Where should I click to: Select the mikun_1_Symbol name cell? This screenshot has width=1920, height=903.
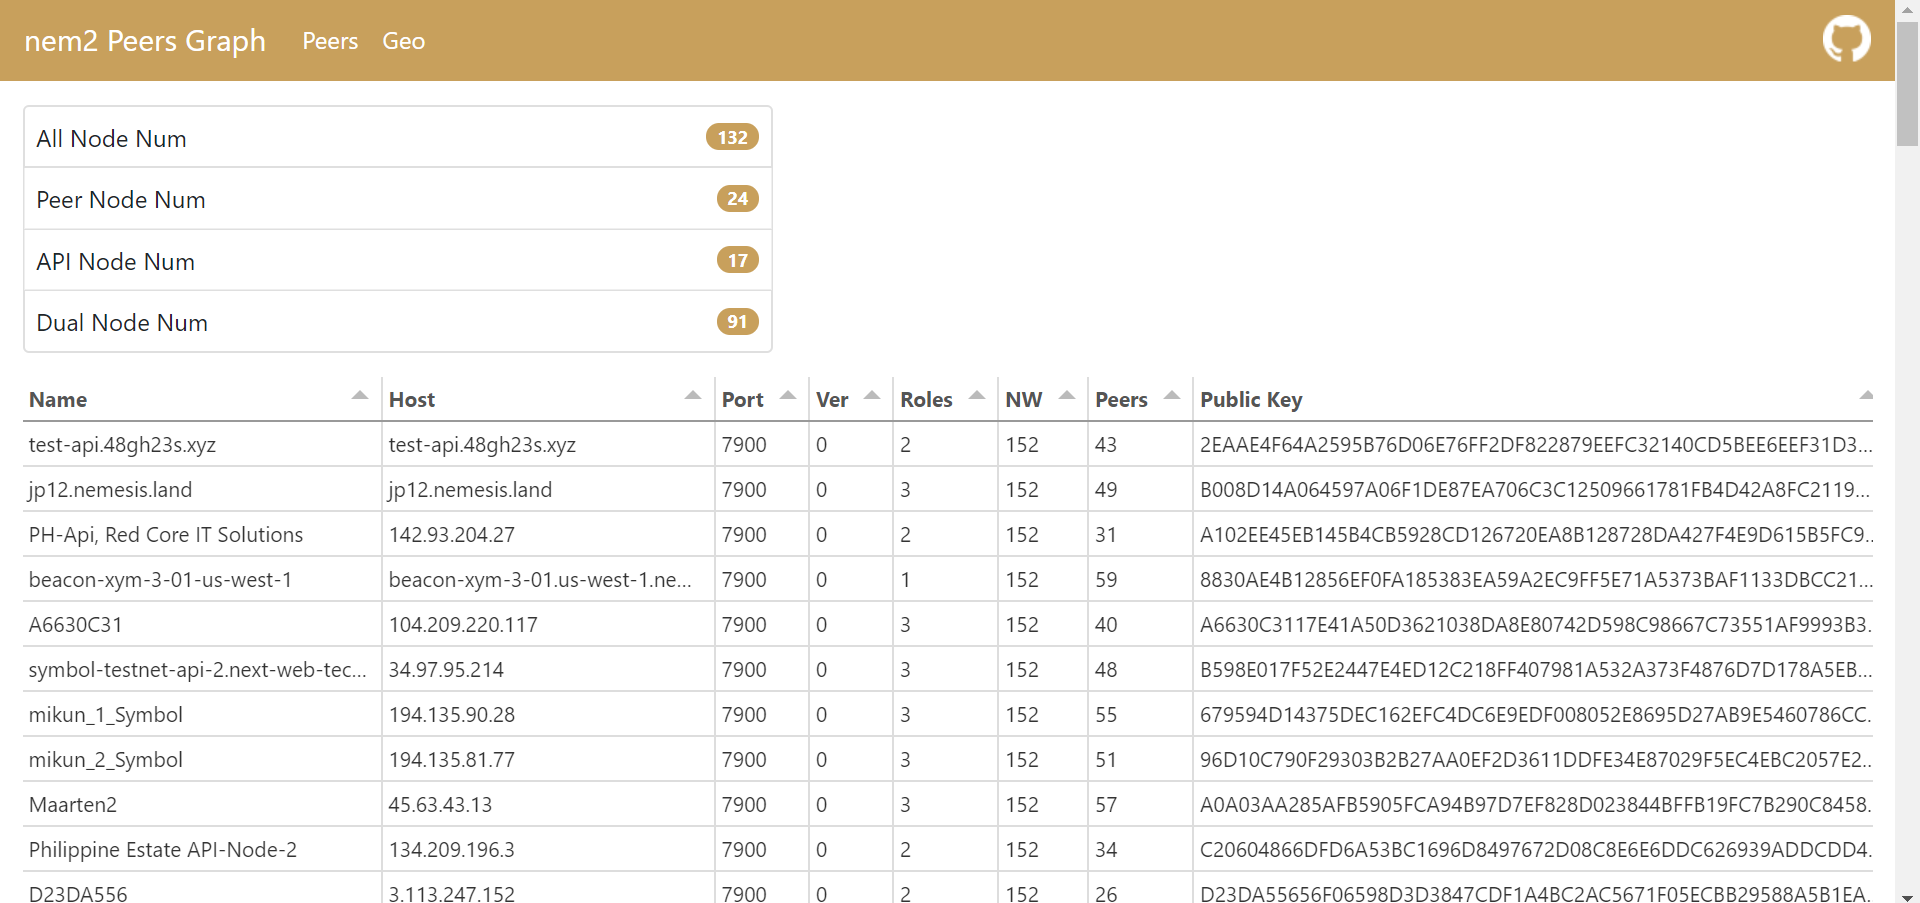click(x=203, y=714)
